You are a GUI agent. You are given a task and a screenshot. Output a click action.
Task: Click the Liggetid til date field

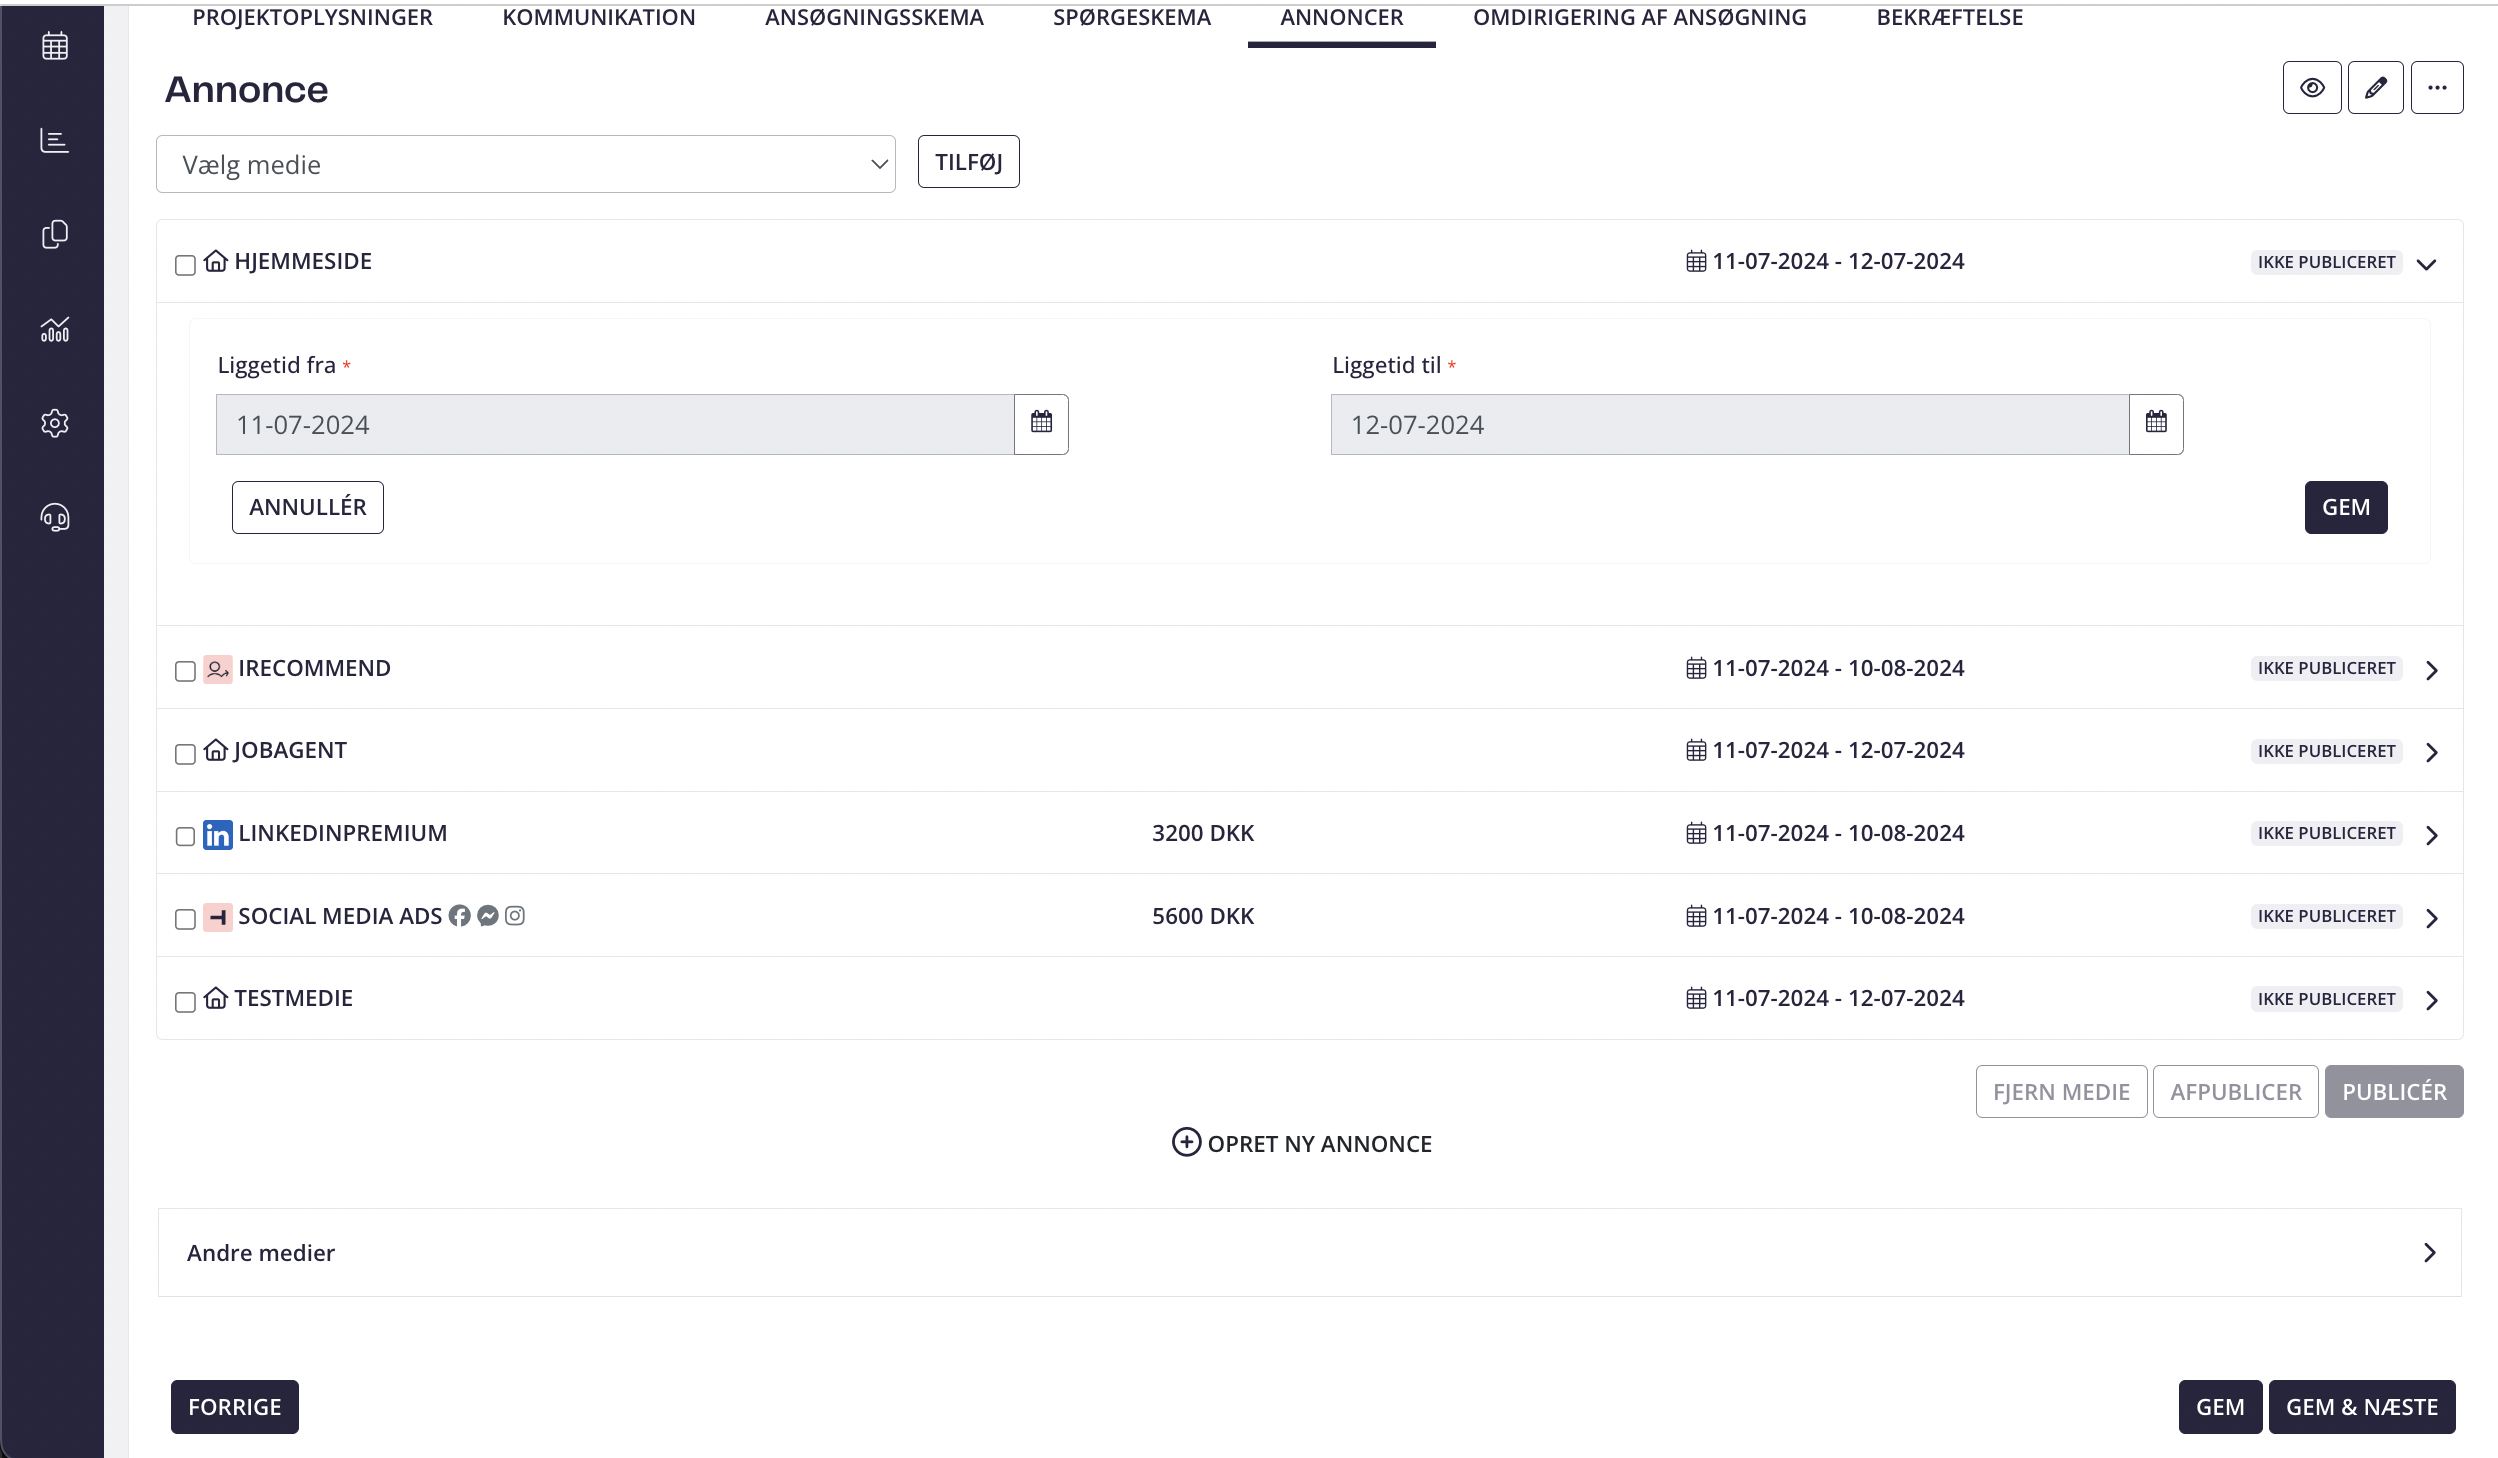coord(1730,424)
